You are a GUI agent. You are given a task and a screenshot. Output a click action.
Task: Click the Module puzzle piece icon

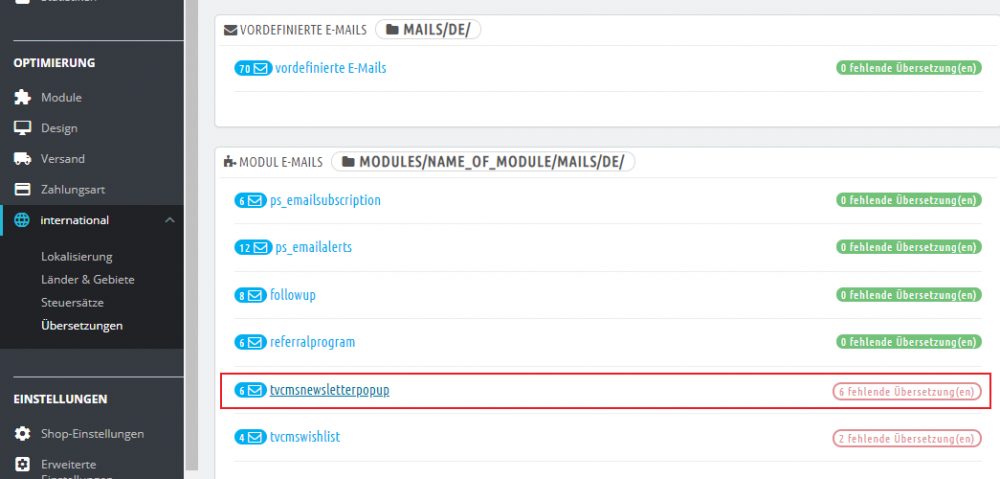pos(22,98)
